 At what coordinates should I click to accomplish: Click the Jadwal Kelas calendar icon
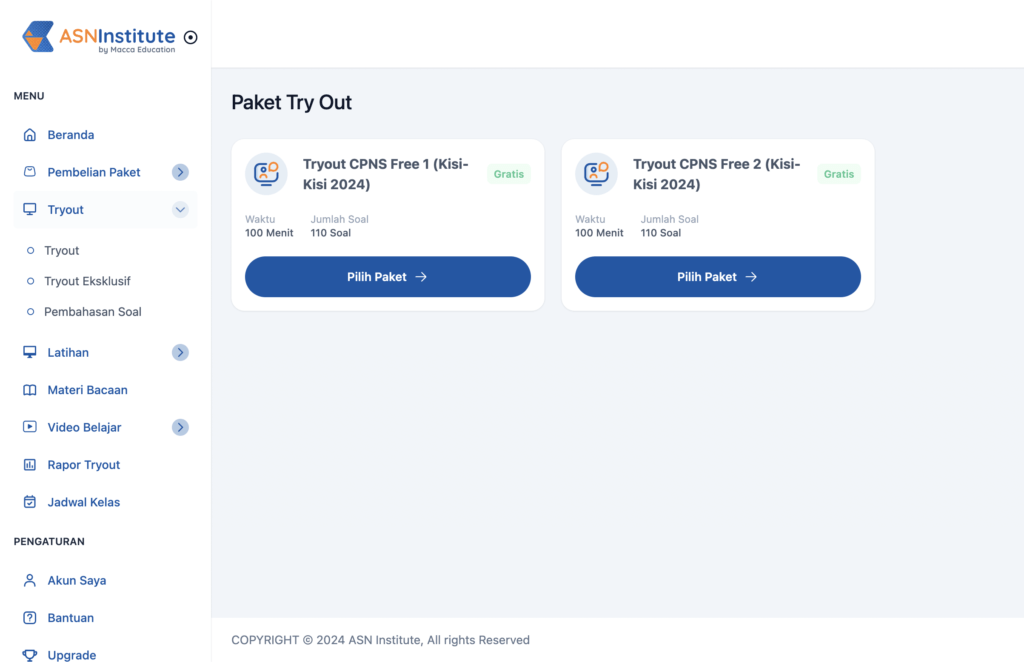[x=29, y=502]
